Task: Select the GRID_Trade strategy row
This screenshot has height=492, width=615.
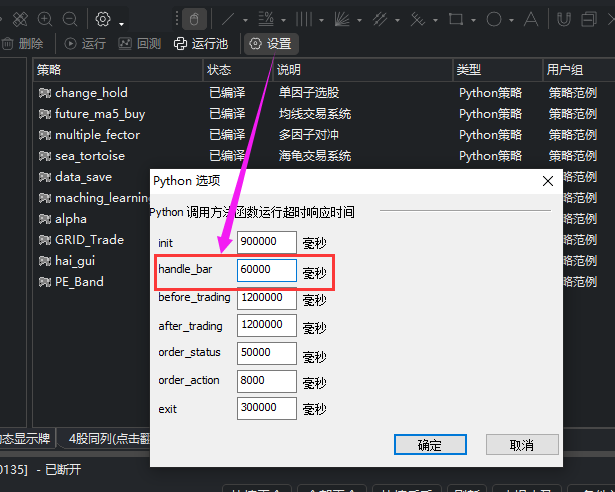Action: pos(92,240)
